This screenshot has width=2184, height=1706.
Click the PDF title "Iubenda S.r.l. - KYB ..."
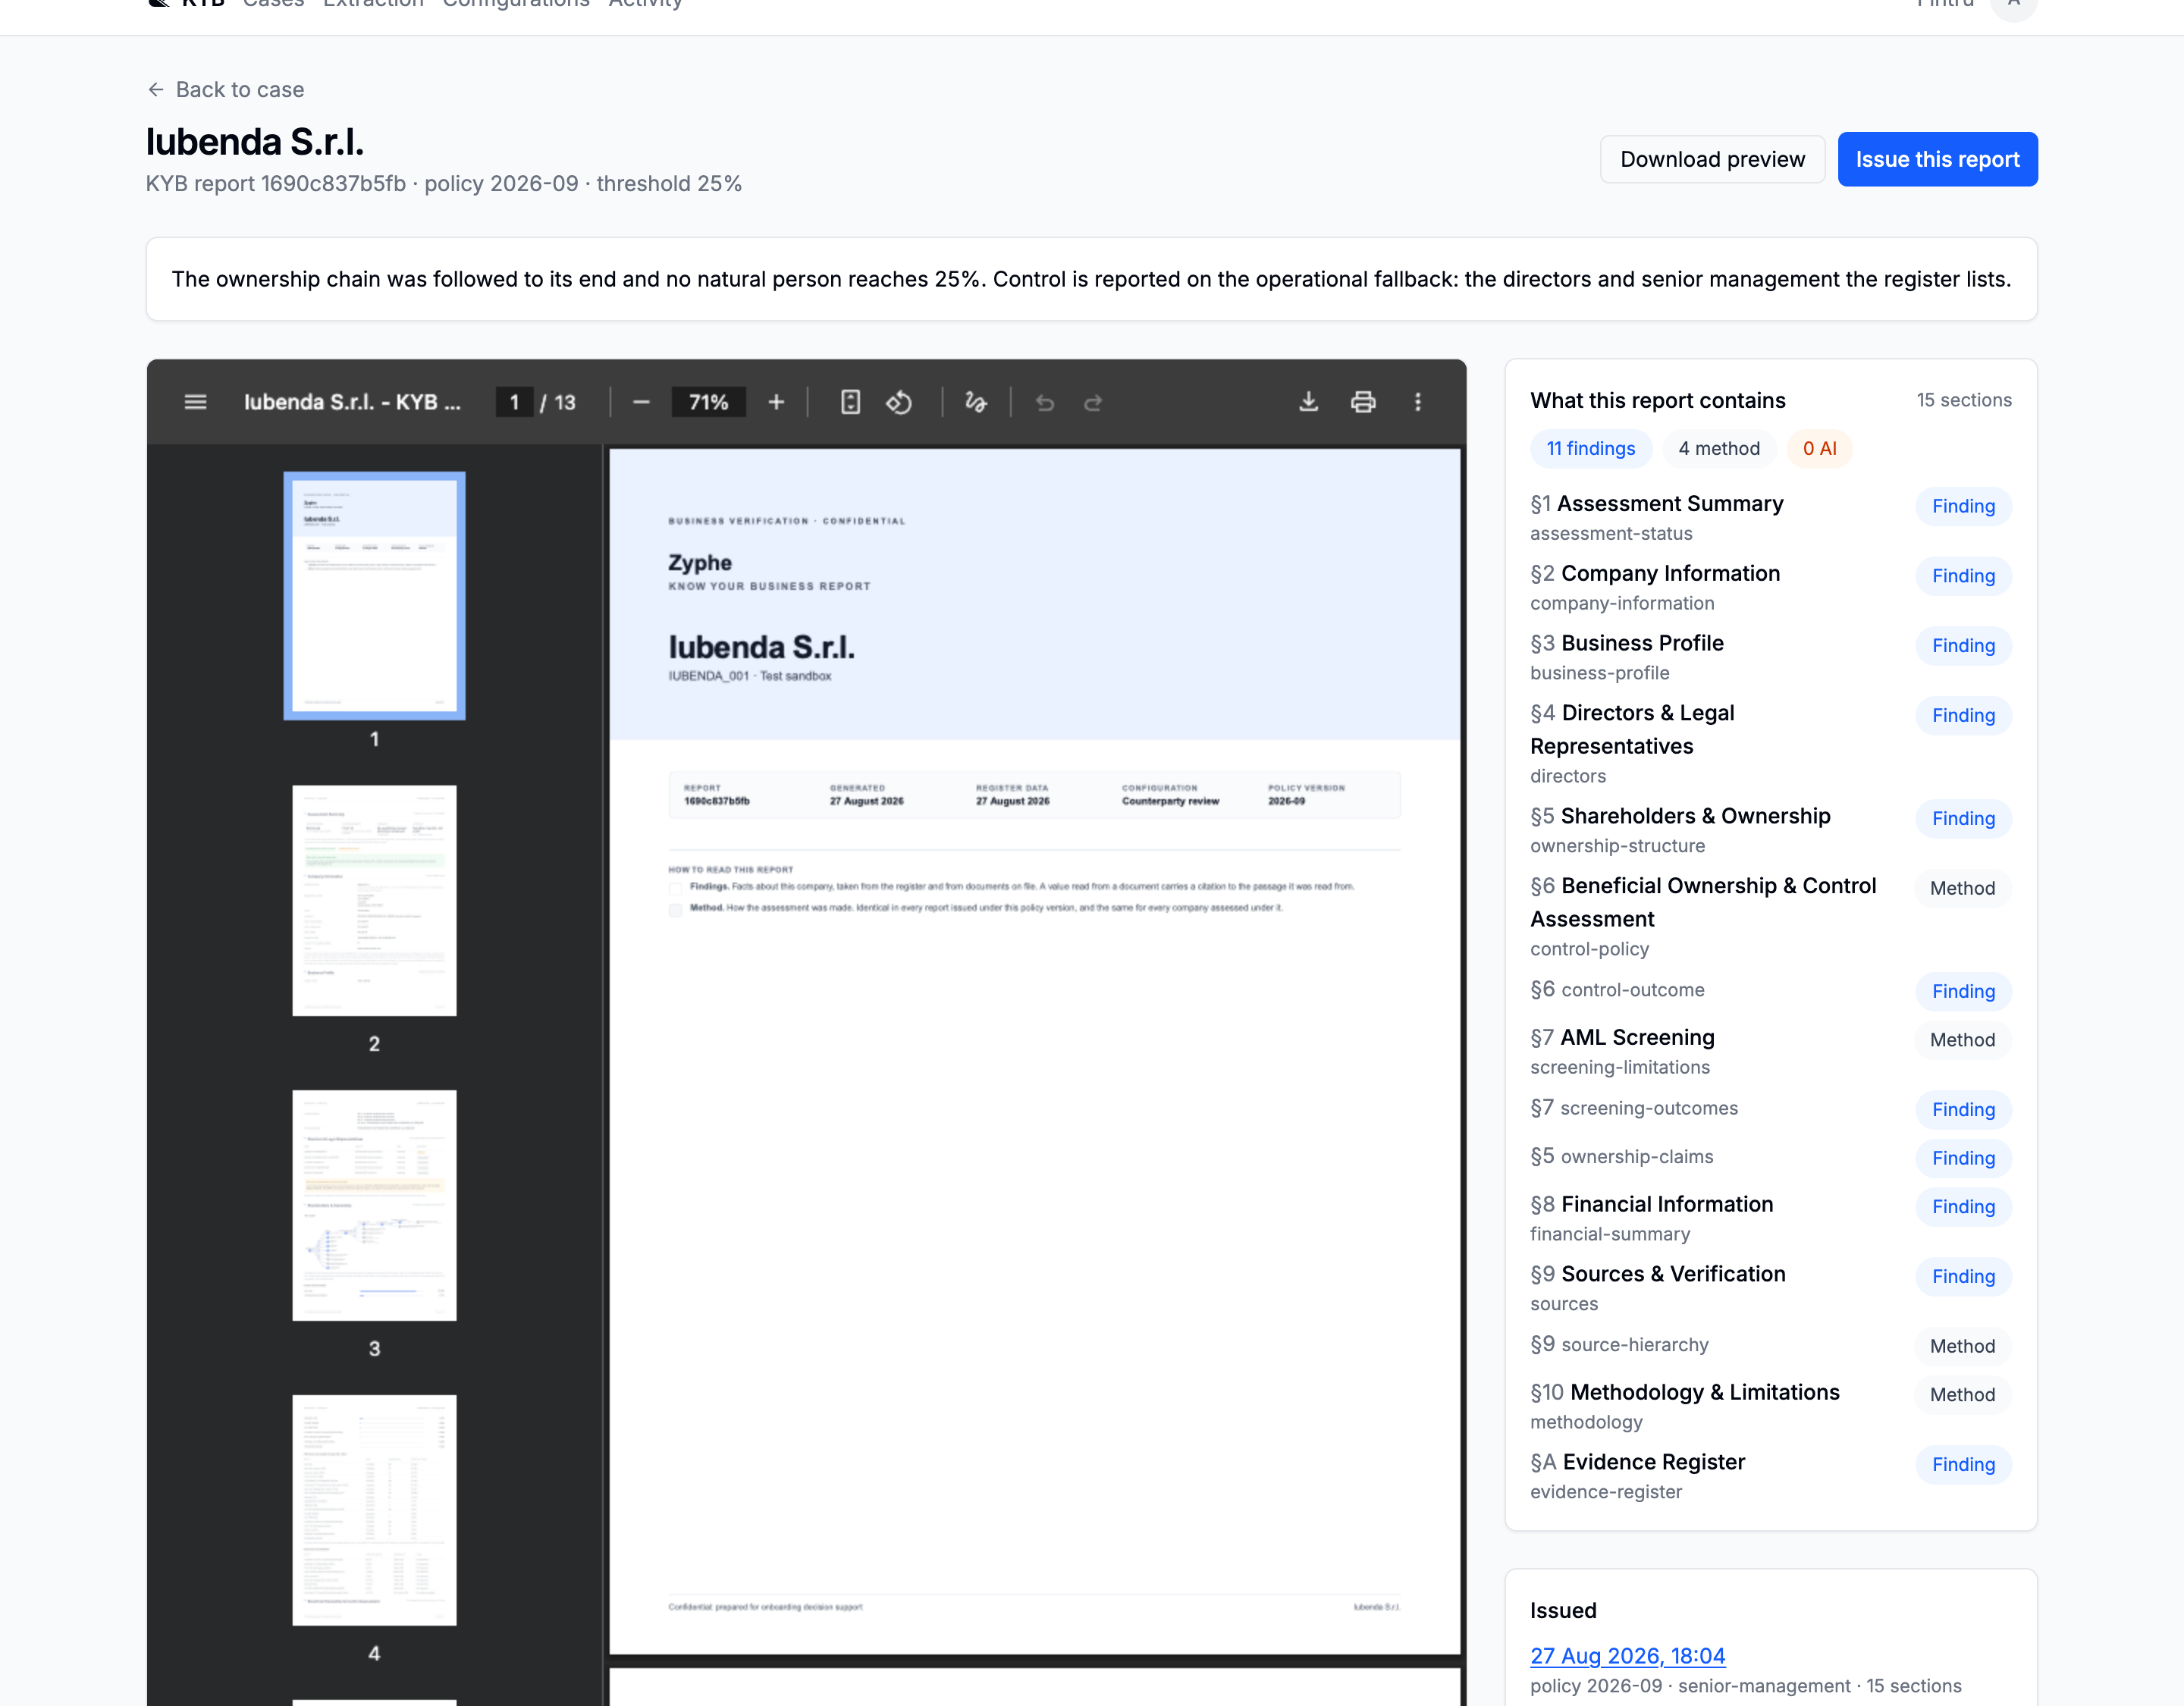352,402
